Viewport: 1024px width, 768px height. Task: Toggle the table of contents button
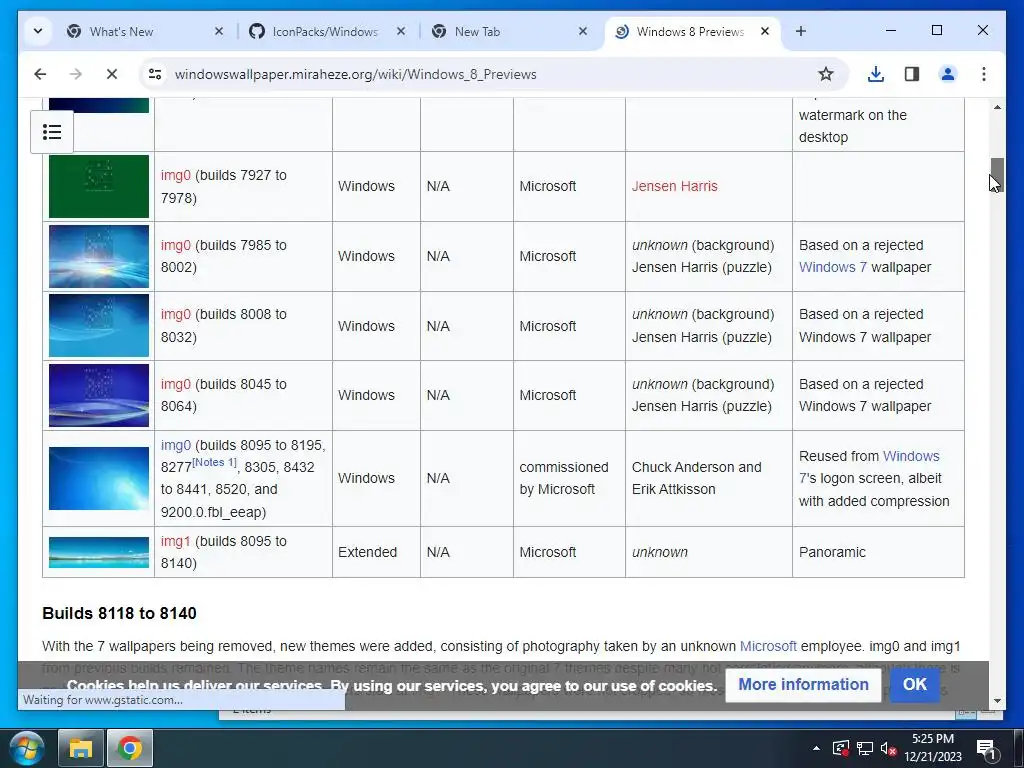(52, 132)
